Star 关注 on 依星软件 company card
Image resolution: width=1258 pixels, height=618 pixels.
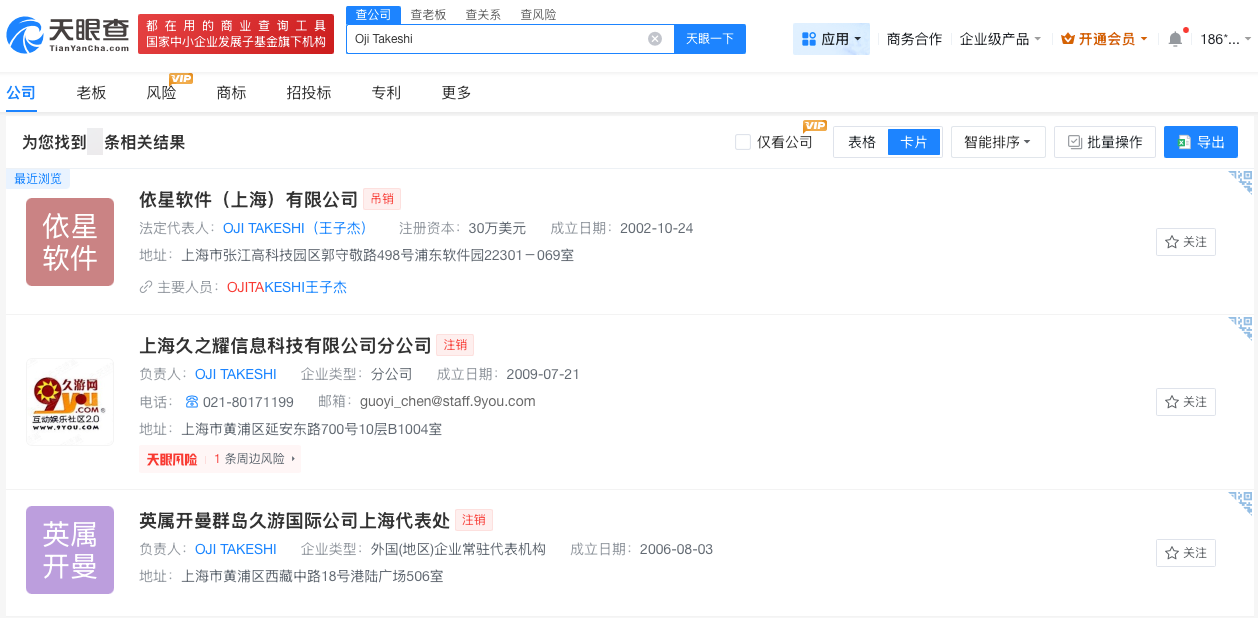(1185, 241)
